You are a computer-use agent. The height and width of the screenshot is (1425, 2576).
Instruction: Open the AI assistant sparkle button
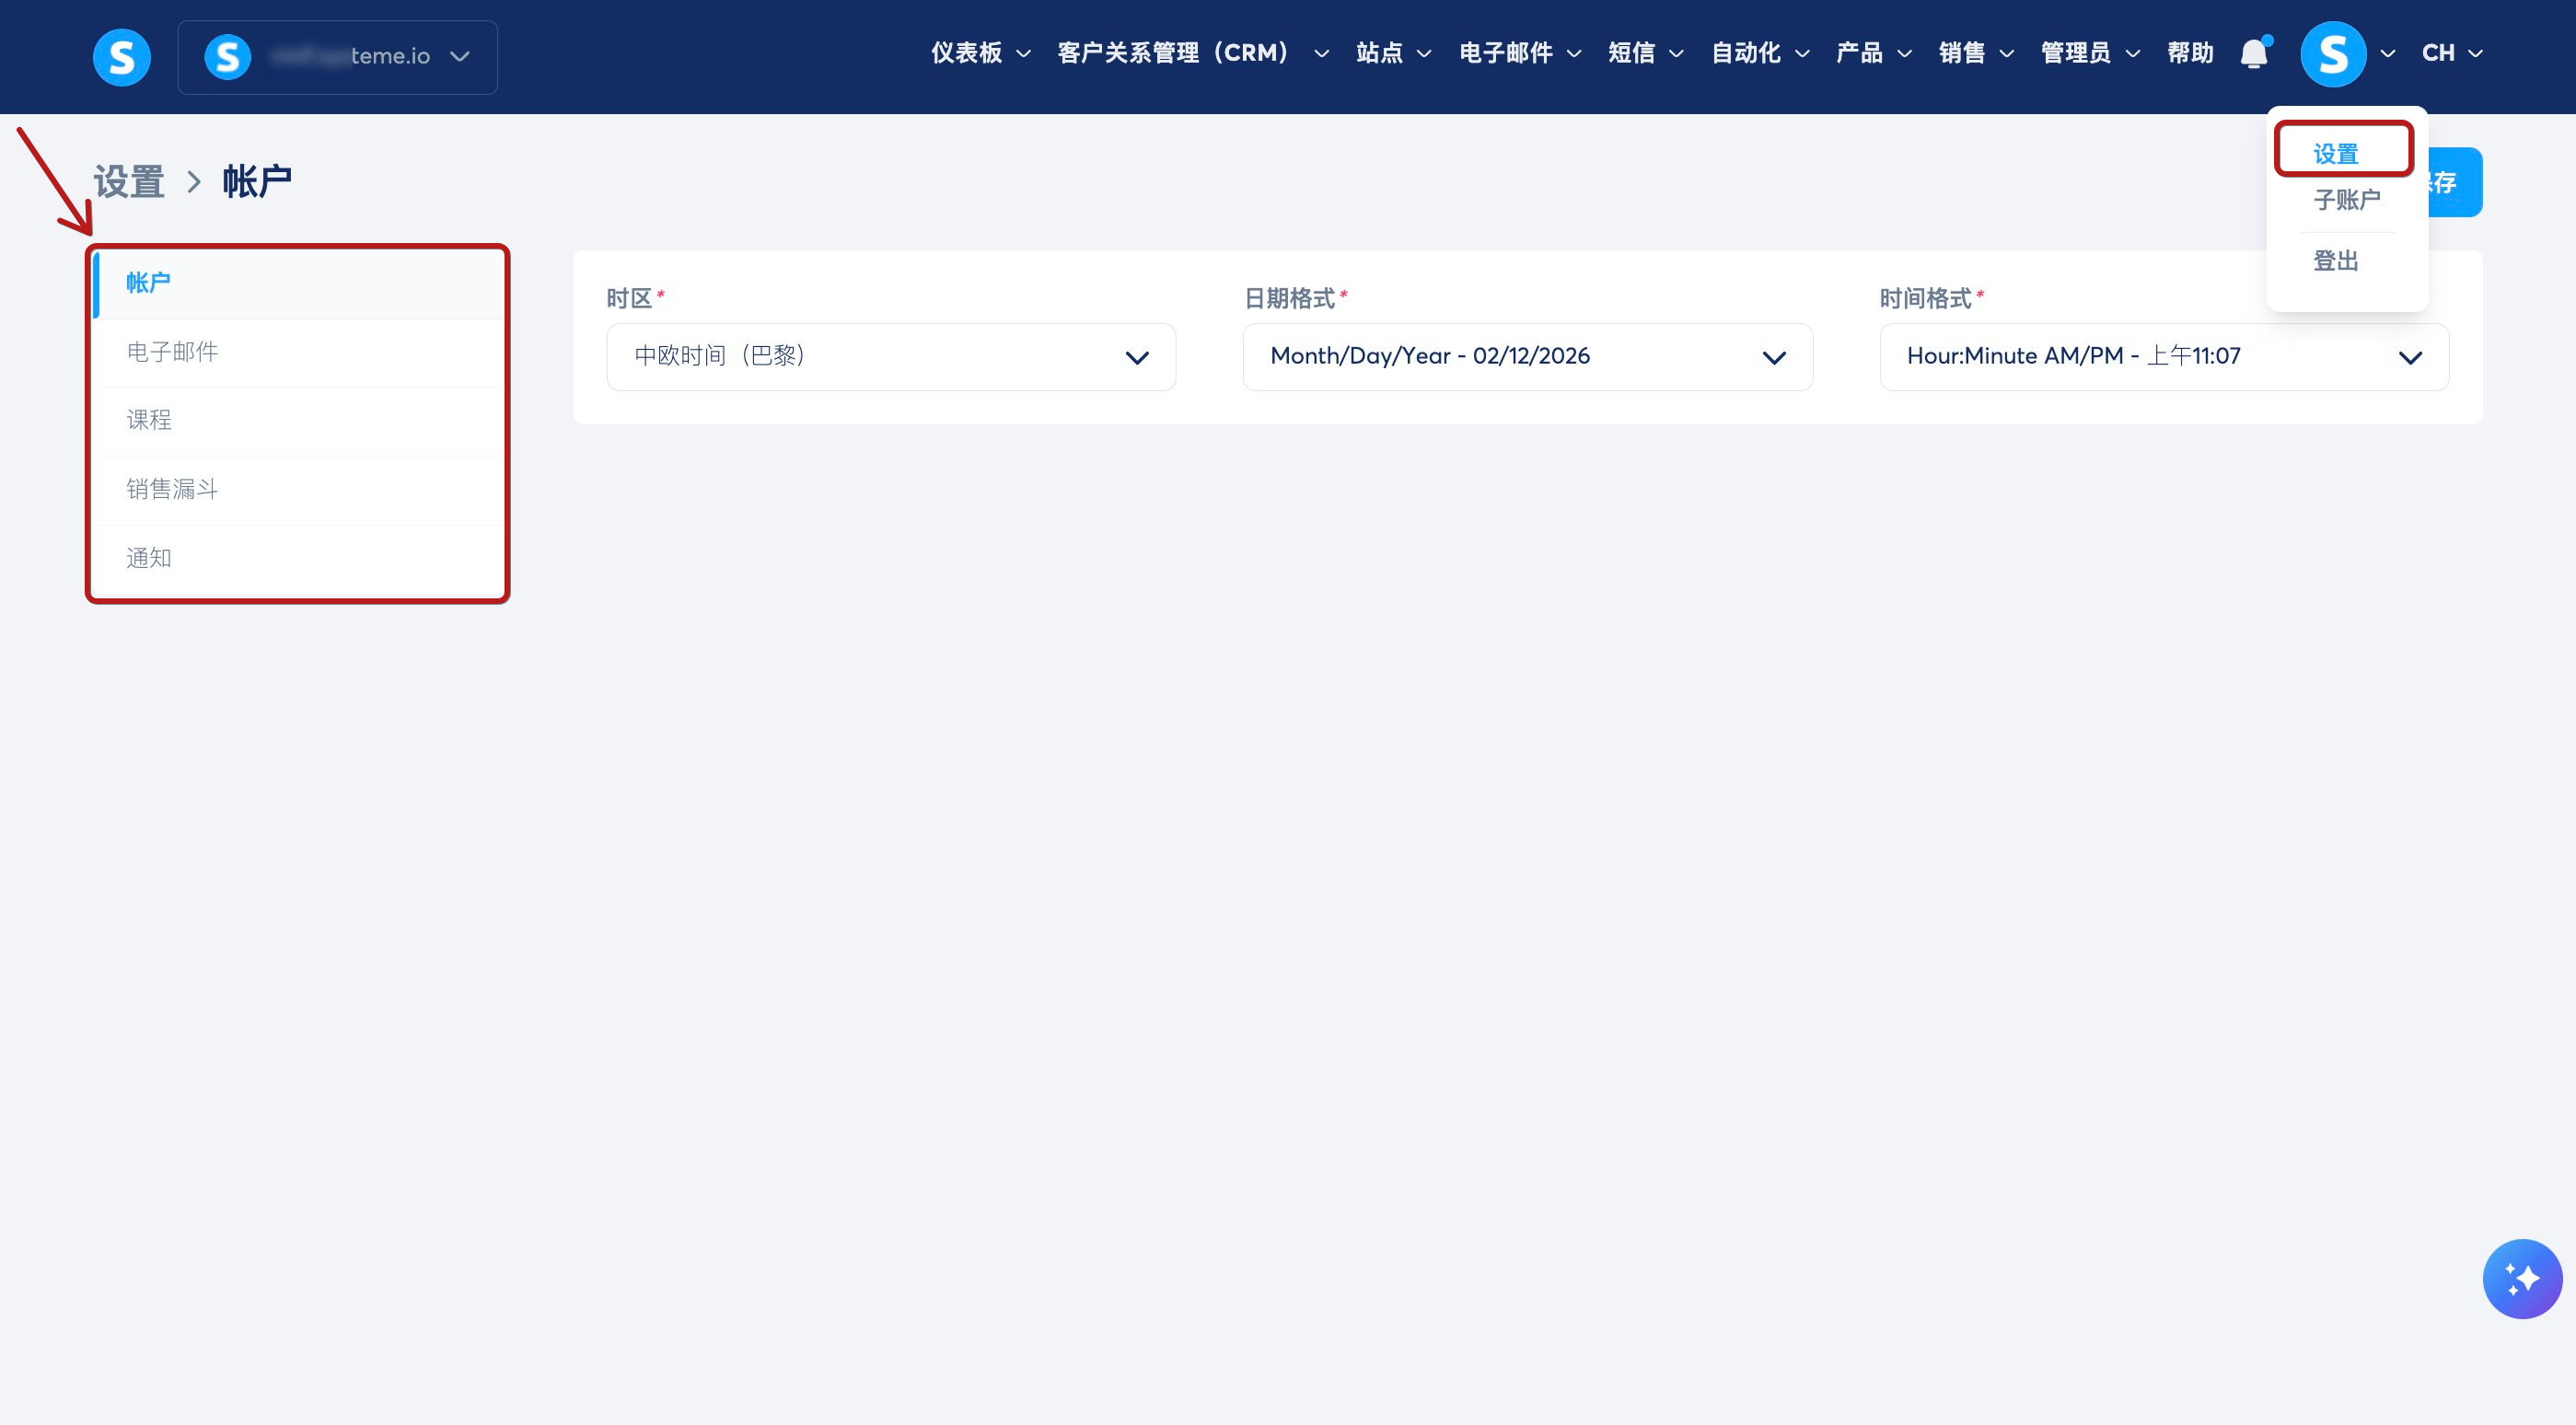[x=2521, y=1278]
